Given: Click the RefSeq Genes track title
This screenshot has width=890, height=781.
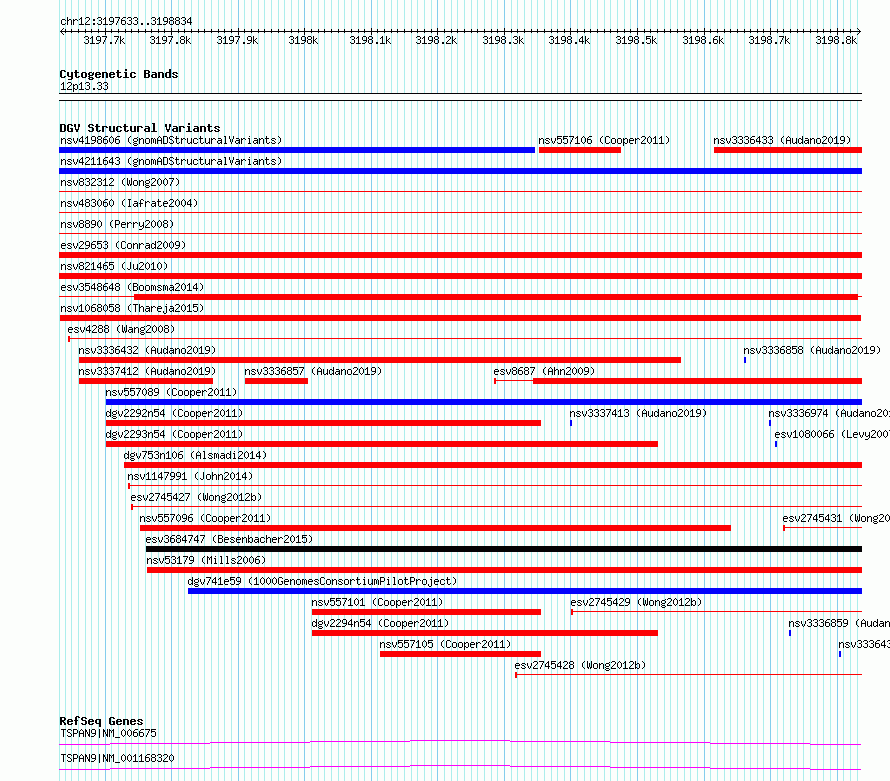Looking at the screenshot, I should tap(101, 721).
